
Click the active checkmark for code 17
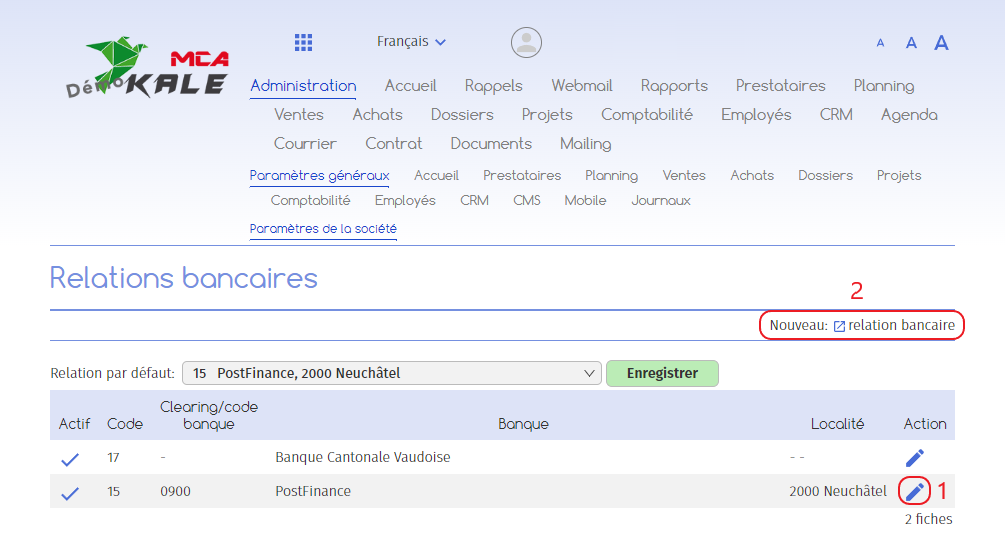click(x=70, y=459)
